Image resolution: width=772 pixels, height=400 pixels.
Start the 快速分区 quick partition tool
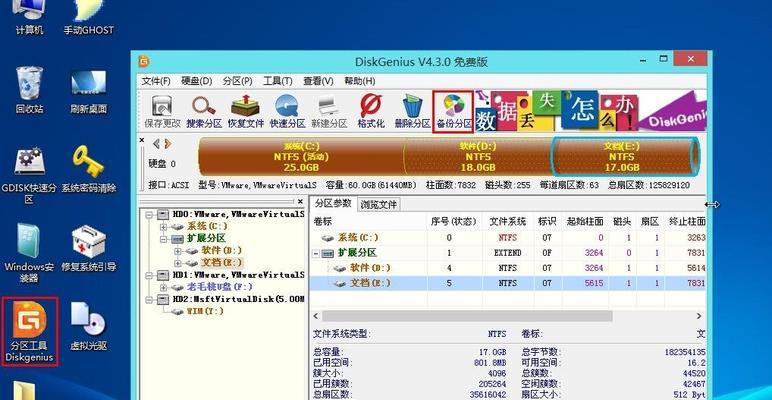pos(287,112)
